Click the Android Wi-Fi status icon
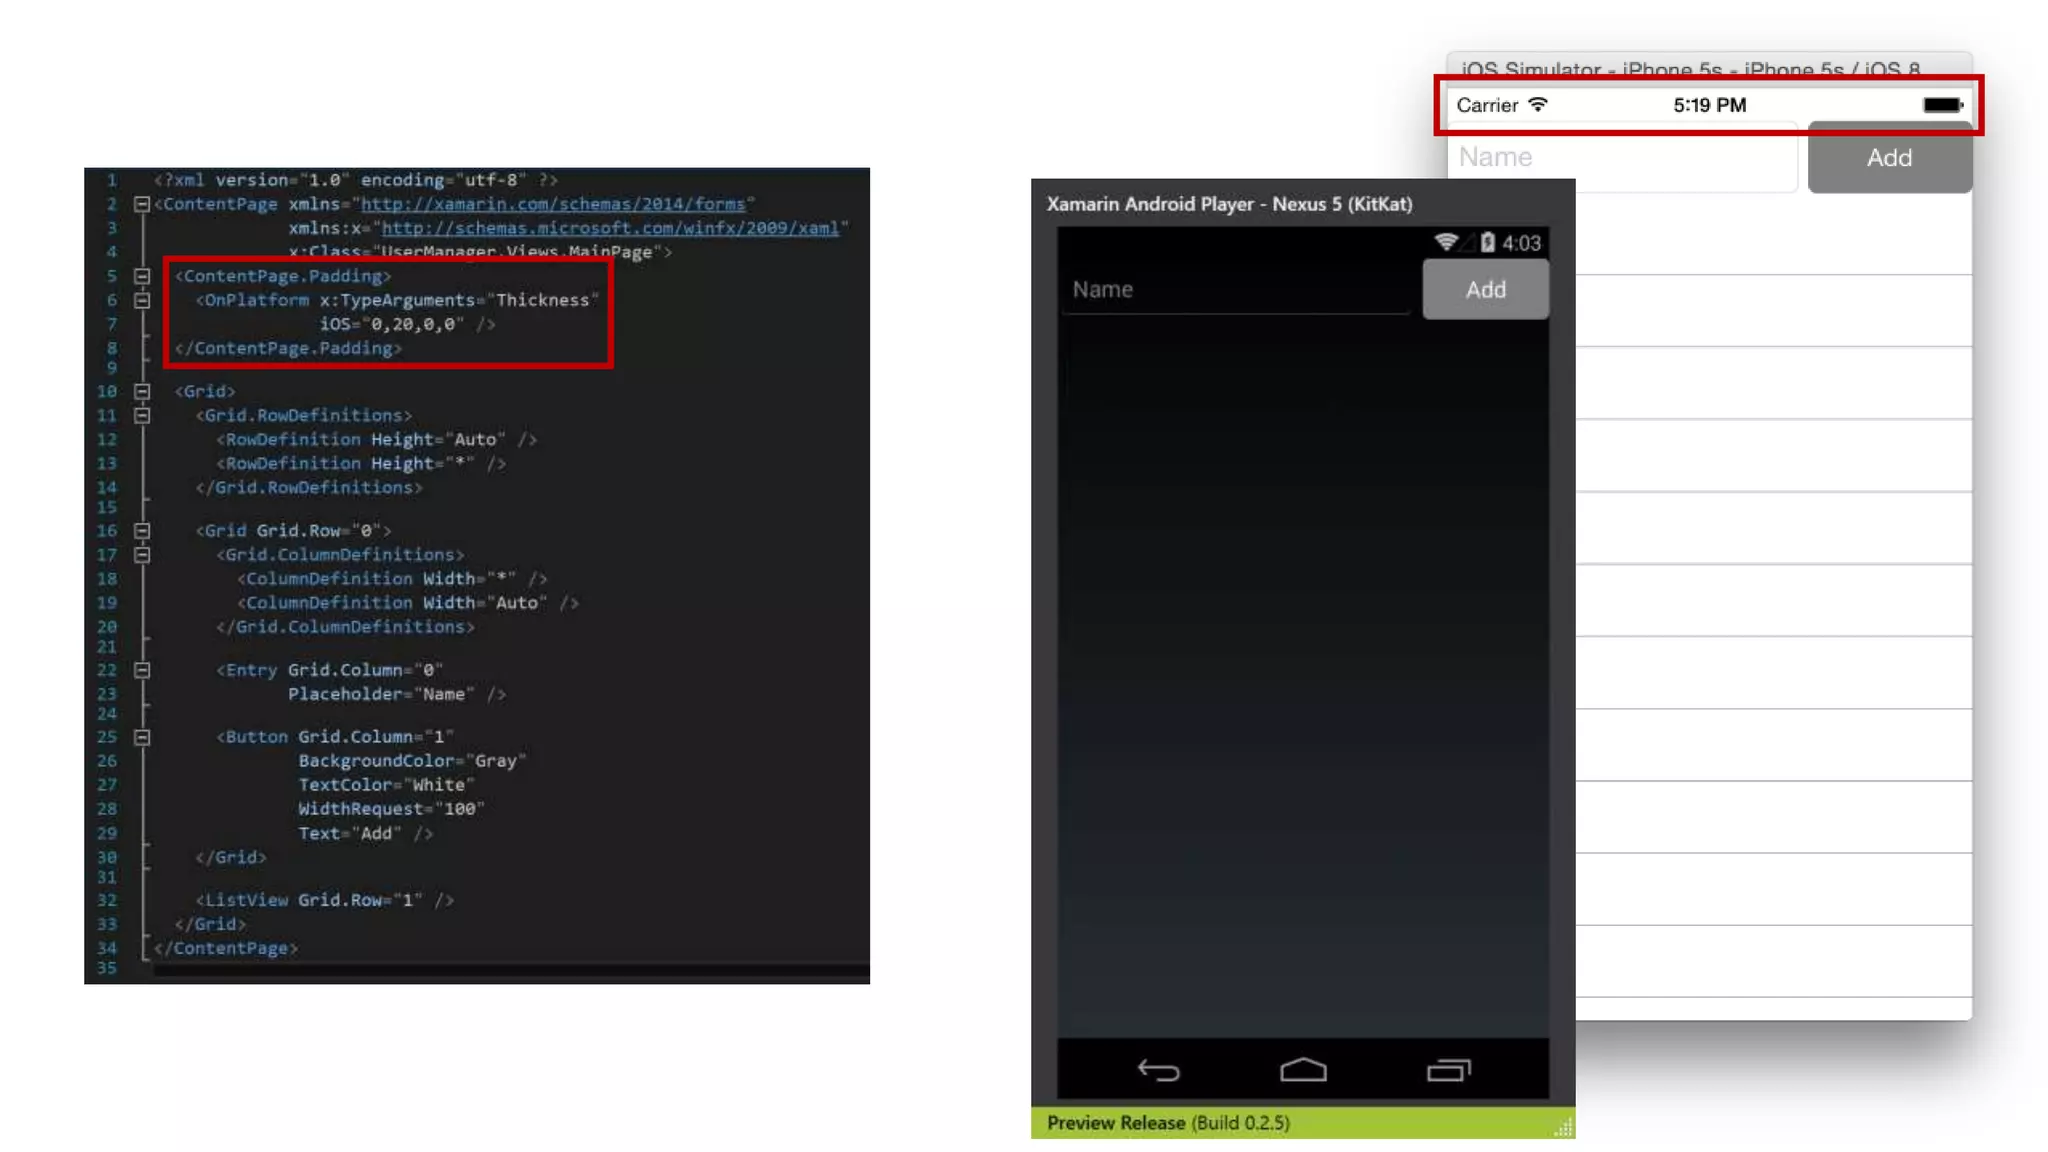The height and width of the screenshot is (1152, 2048). click(1446, 242)
